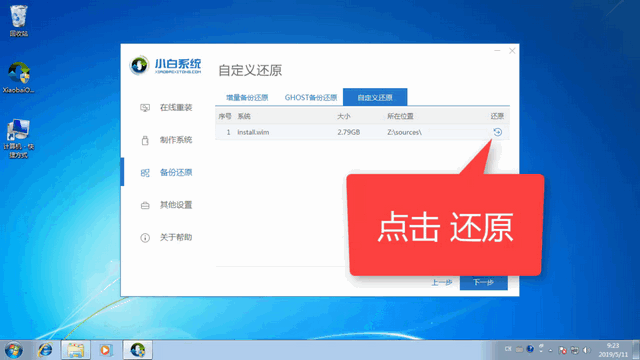Select the install.wim file name
640x360 pixels.
pyautogui.click(x=253, y=132)
